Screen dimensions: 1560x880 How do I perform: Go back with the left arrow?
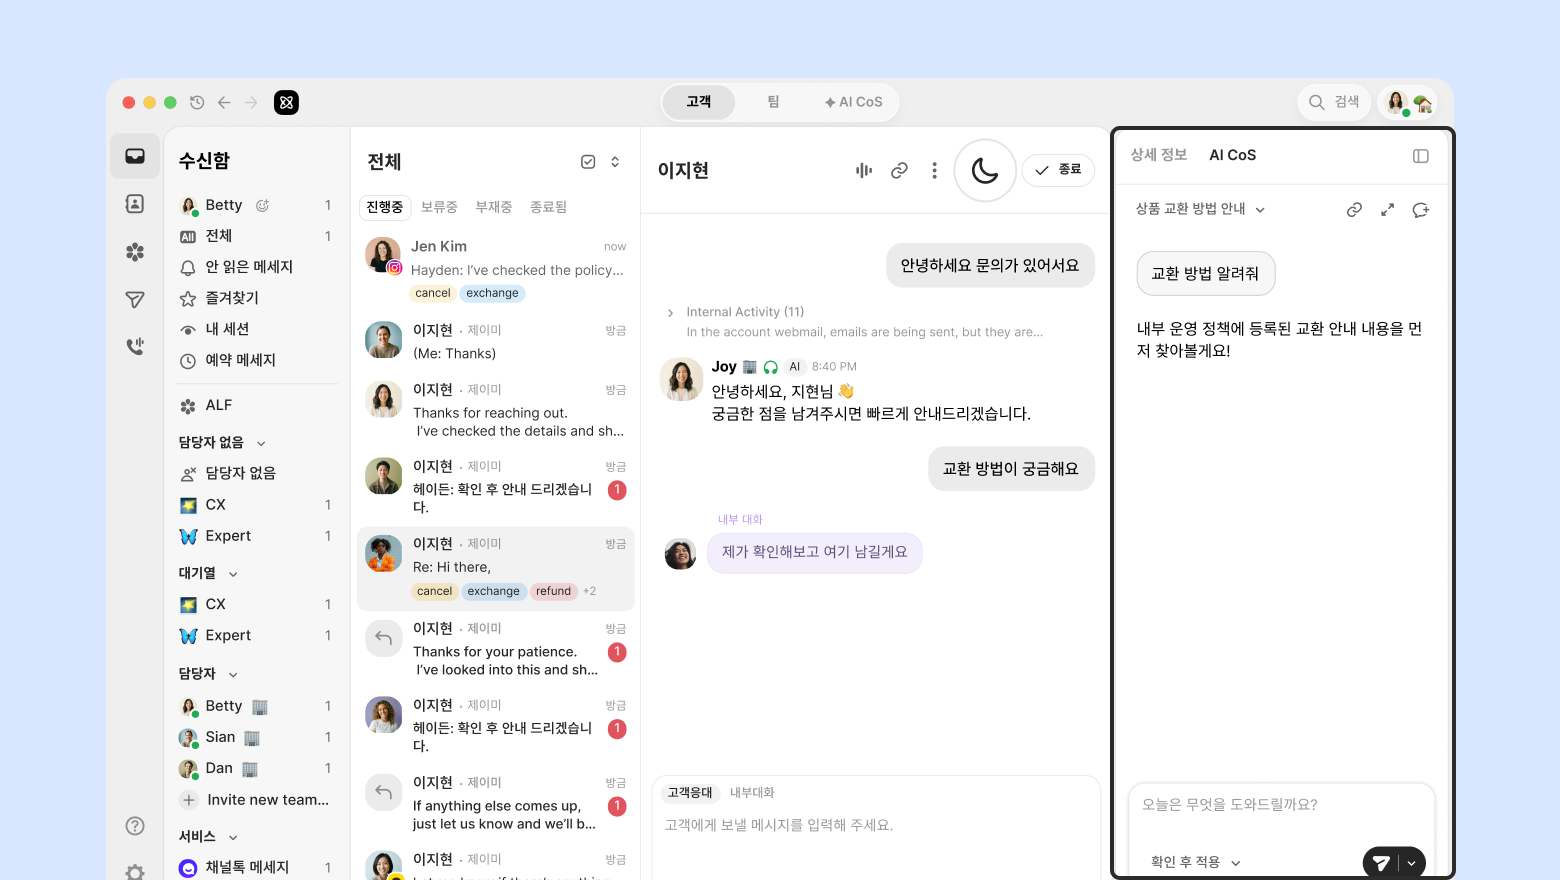pos(224,102)
